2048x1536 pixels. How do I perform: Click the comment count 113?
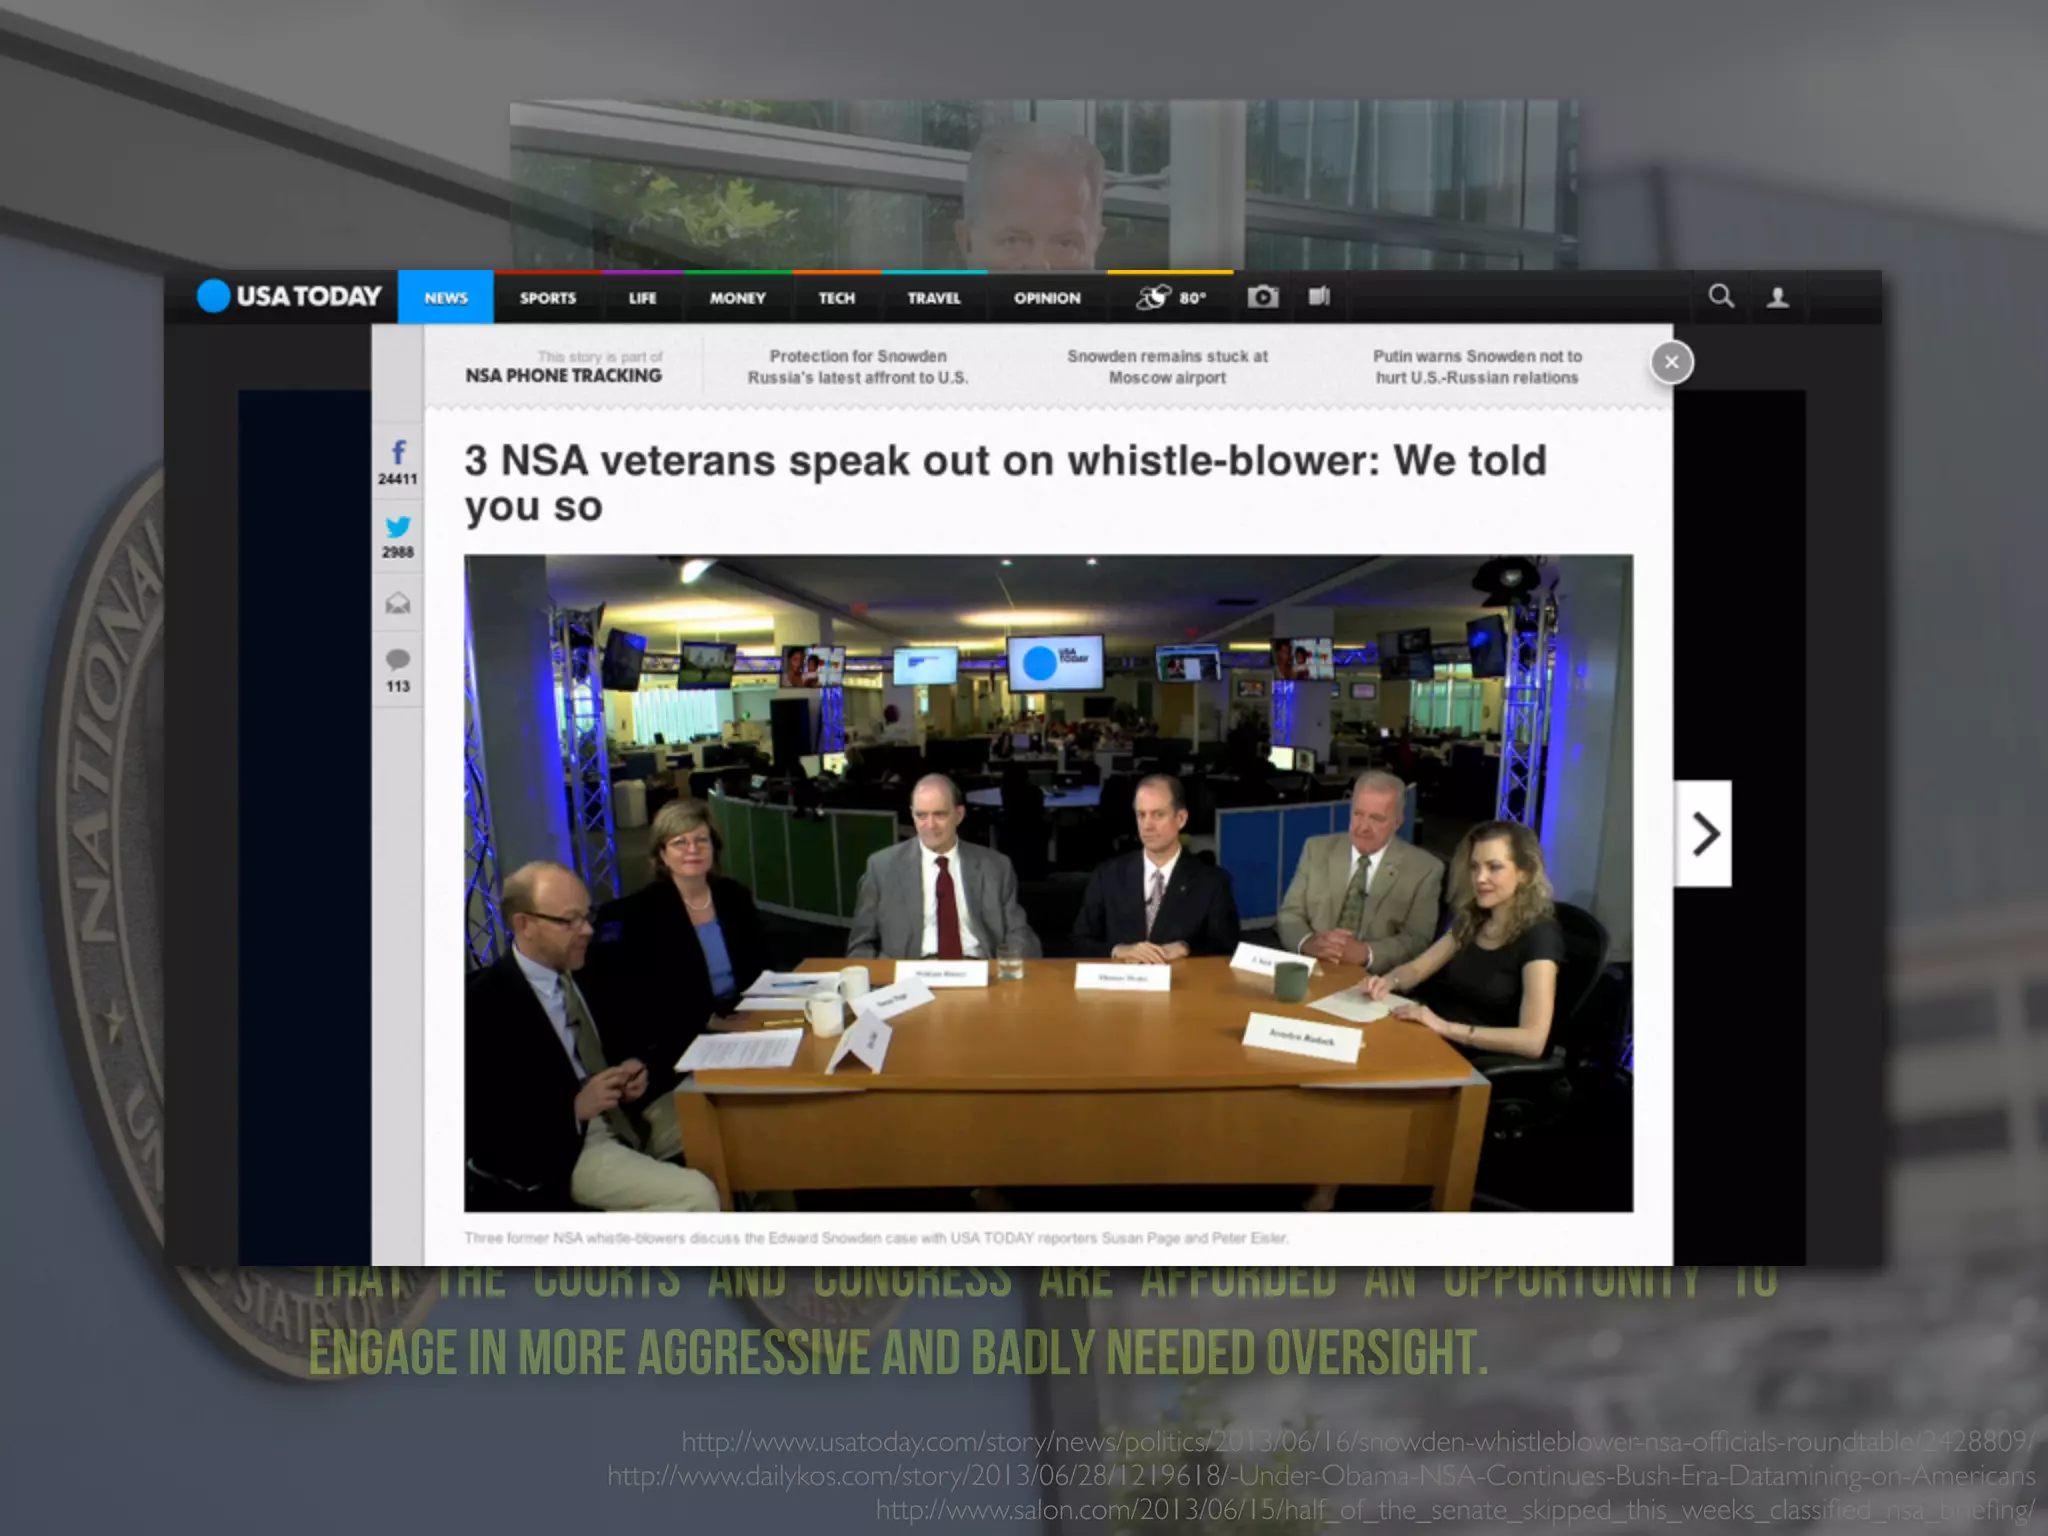(398, 686)
